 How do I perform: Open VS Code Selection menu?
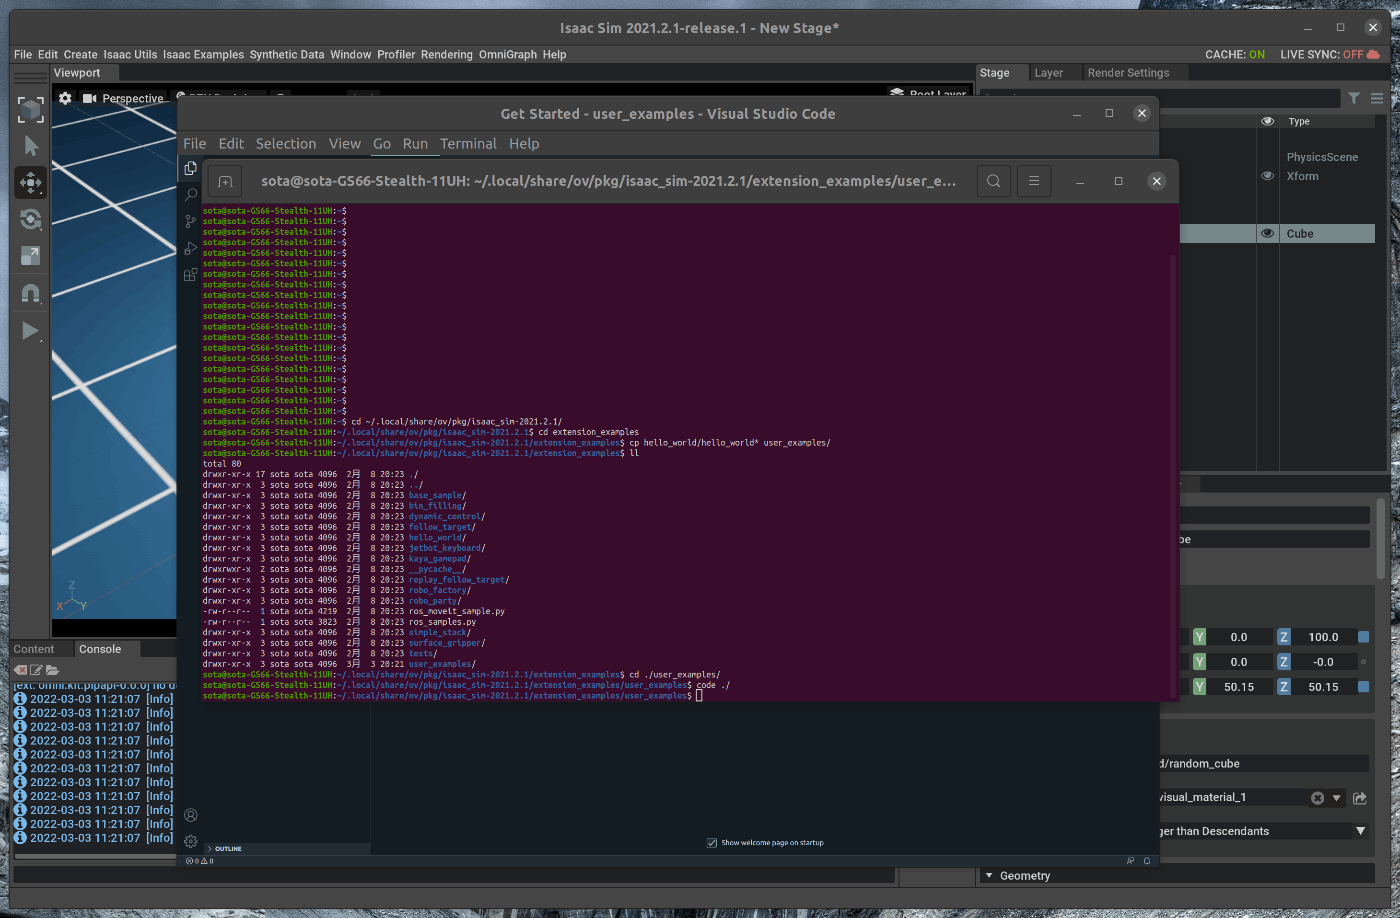point(286,144)
